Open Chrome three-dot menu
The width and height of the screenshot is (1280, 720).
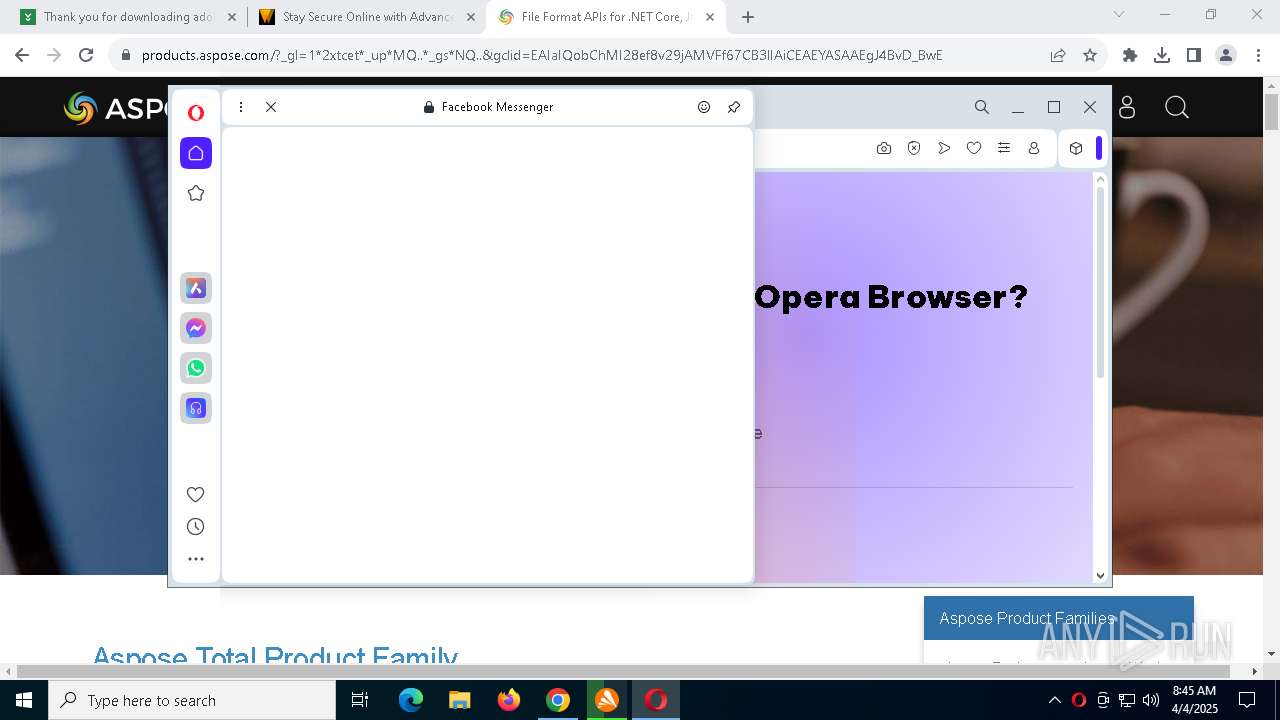click(1258, 55)
